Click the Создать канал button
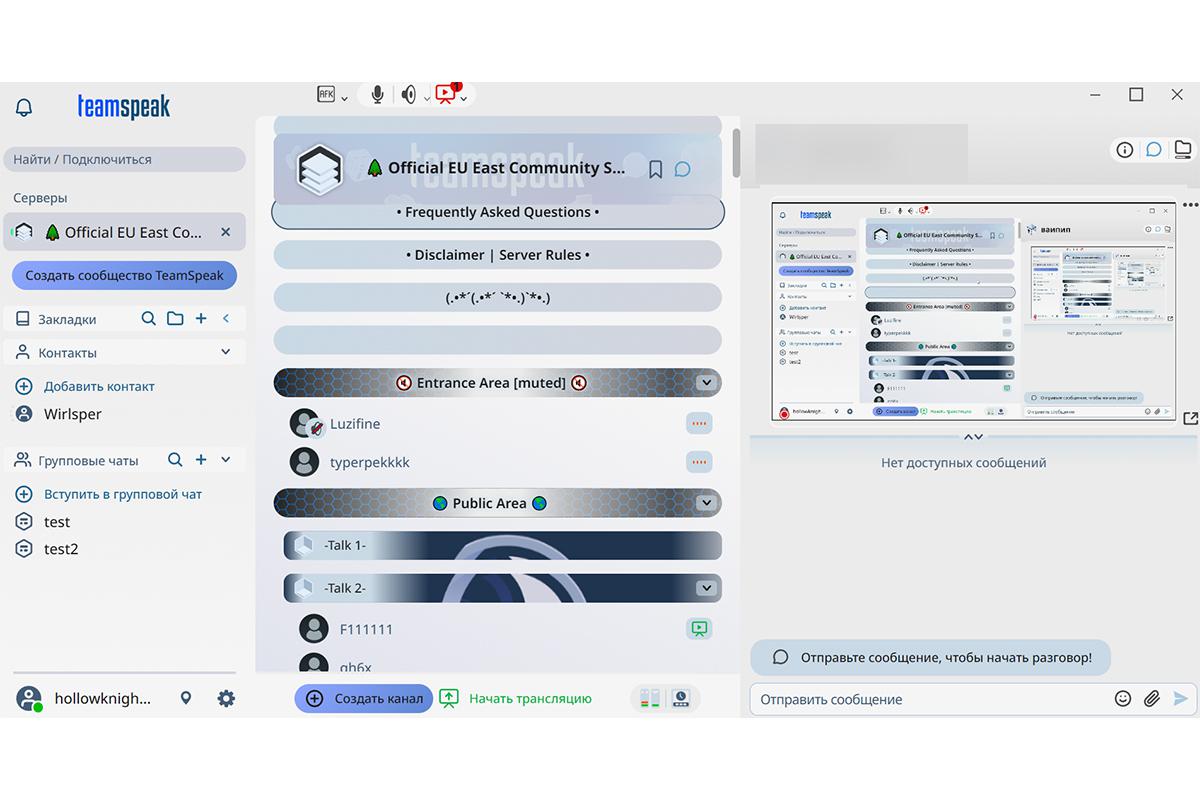This screenshot has height=800, width=1200. [363, 698]
